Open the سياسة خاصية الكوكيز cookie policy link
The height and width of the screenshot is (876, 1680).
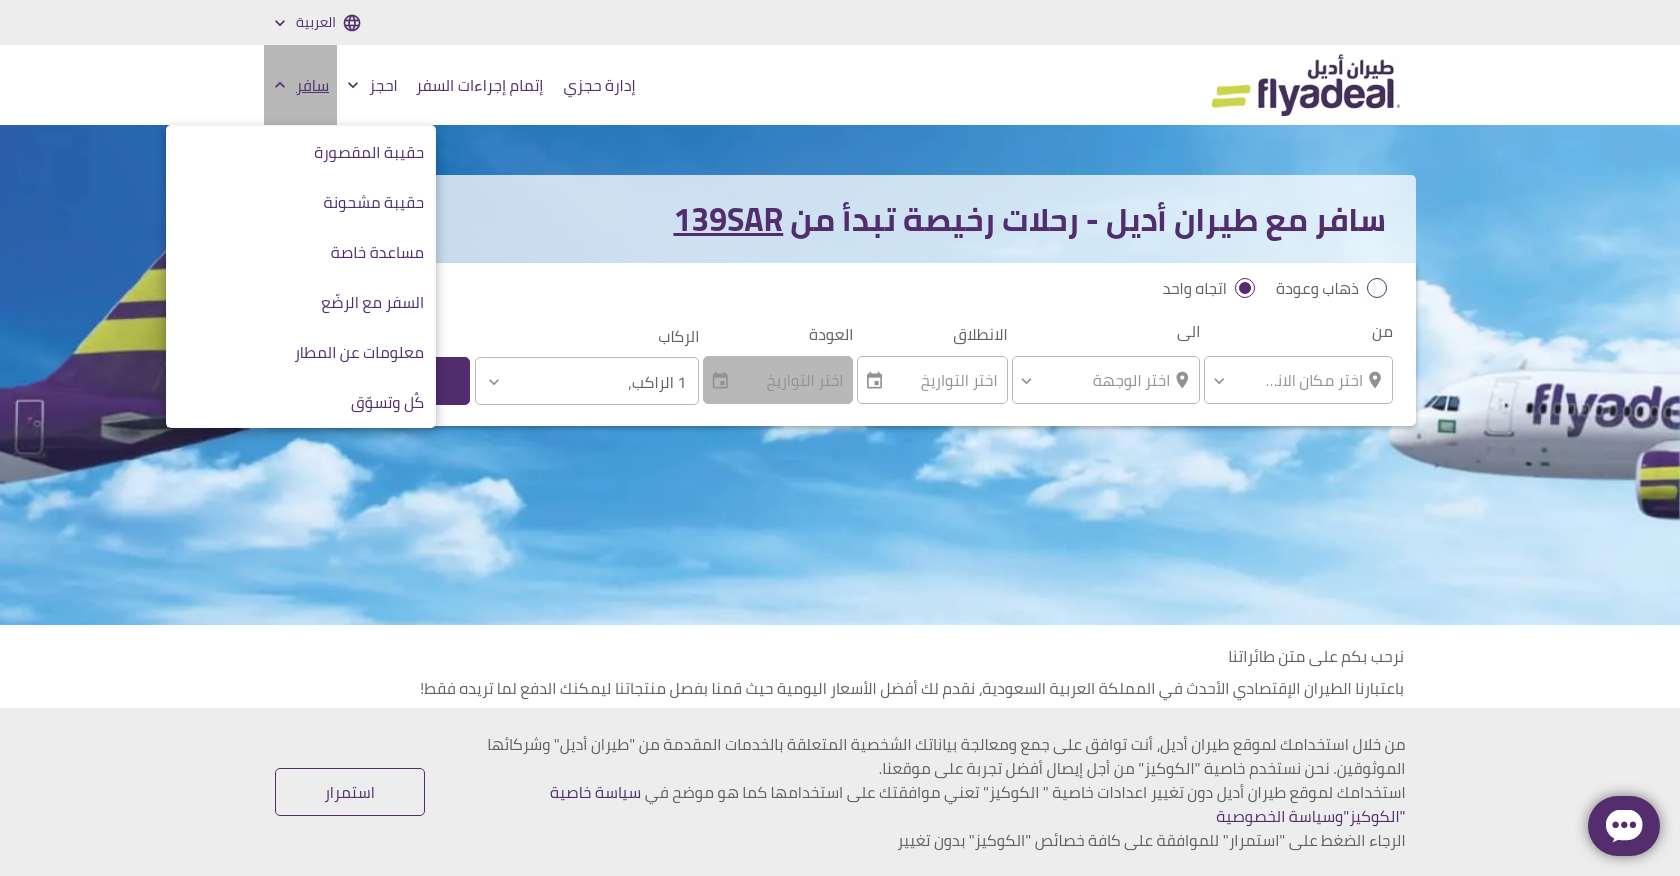594,793
